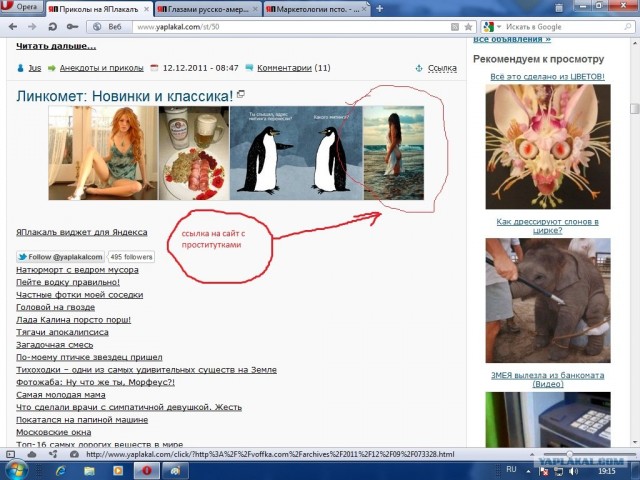Open Покатался на папиной машине link
Viewport: 640px width, 480px height.
82,420
